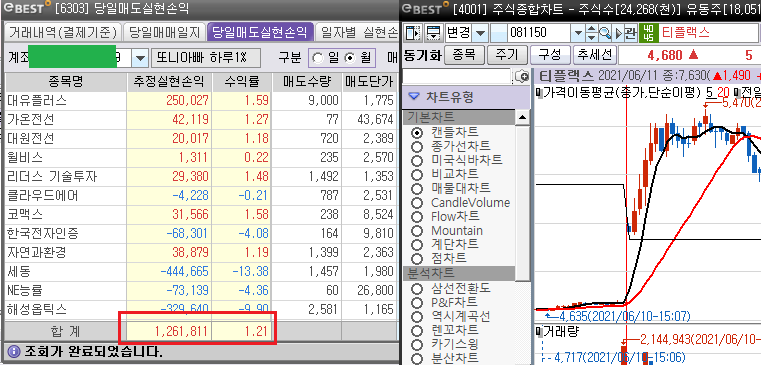The height and width of the screenshot is (365, 761).
Task: Switch to the 당일매매일지 tab
Action: (164, 33)
